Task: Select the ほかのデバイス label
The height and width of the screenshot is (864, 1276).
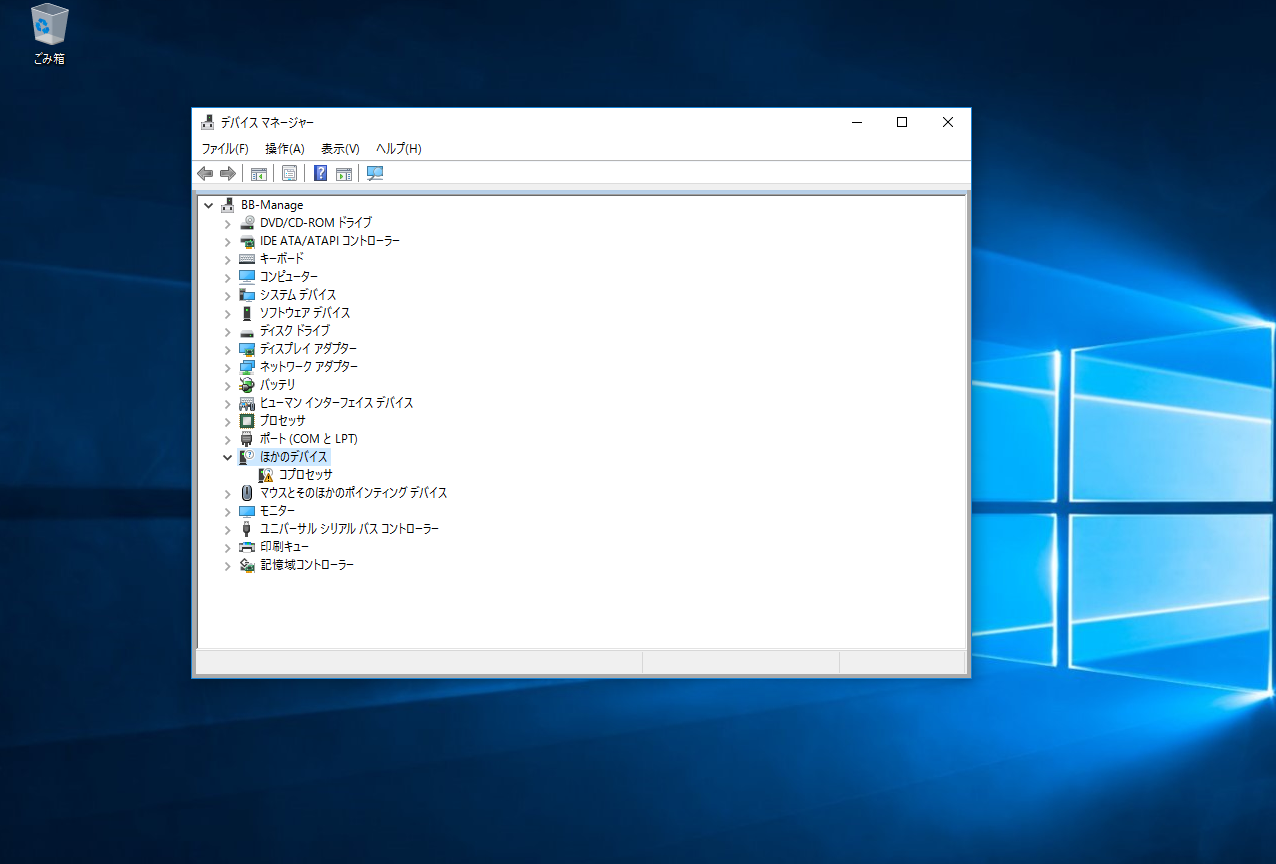Action: (x=294, y=457)
